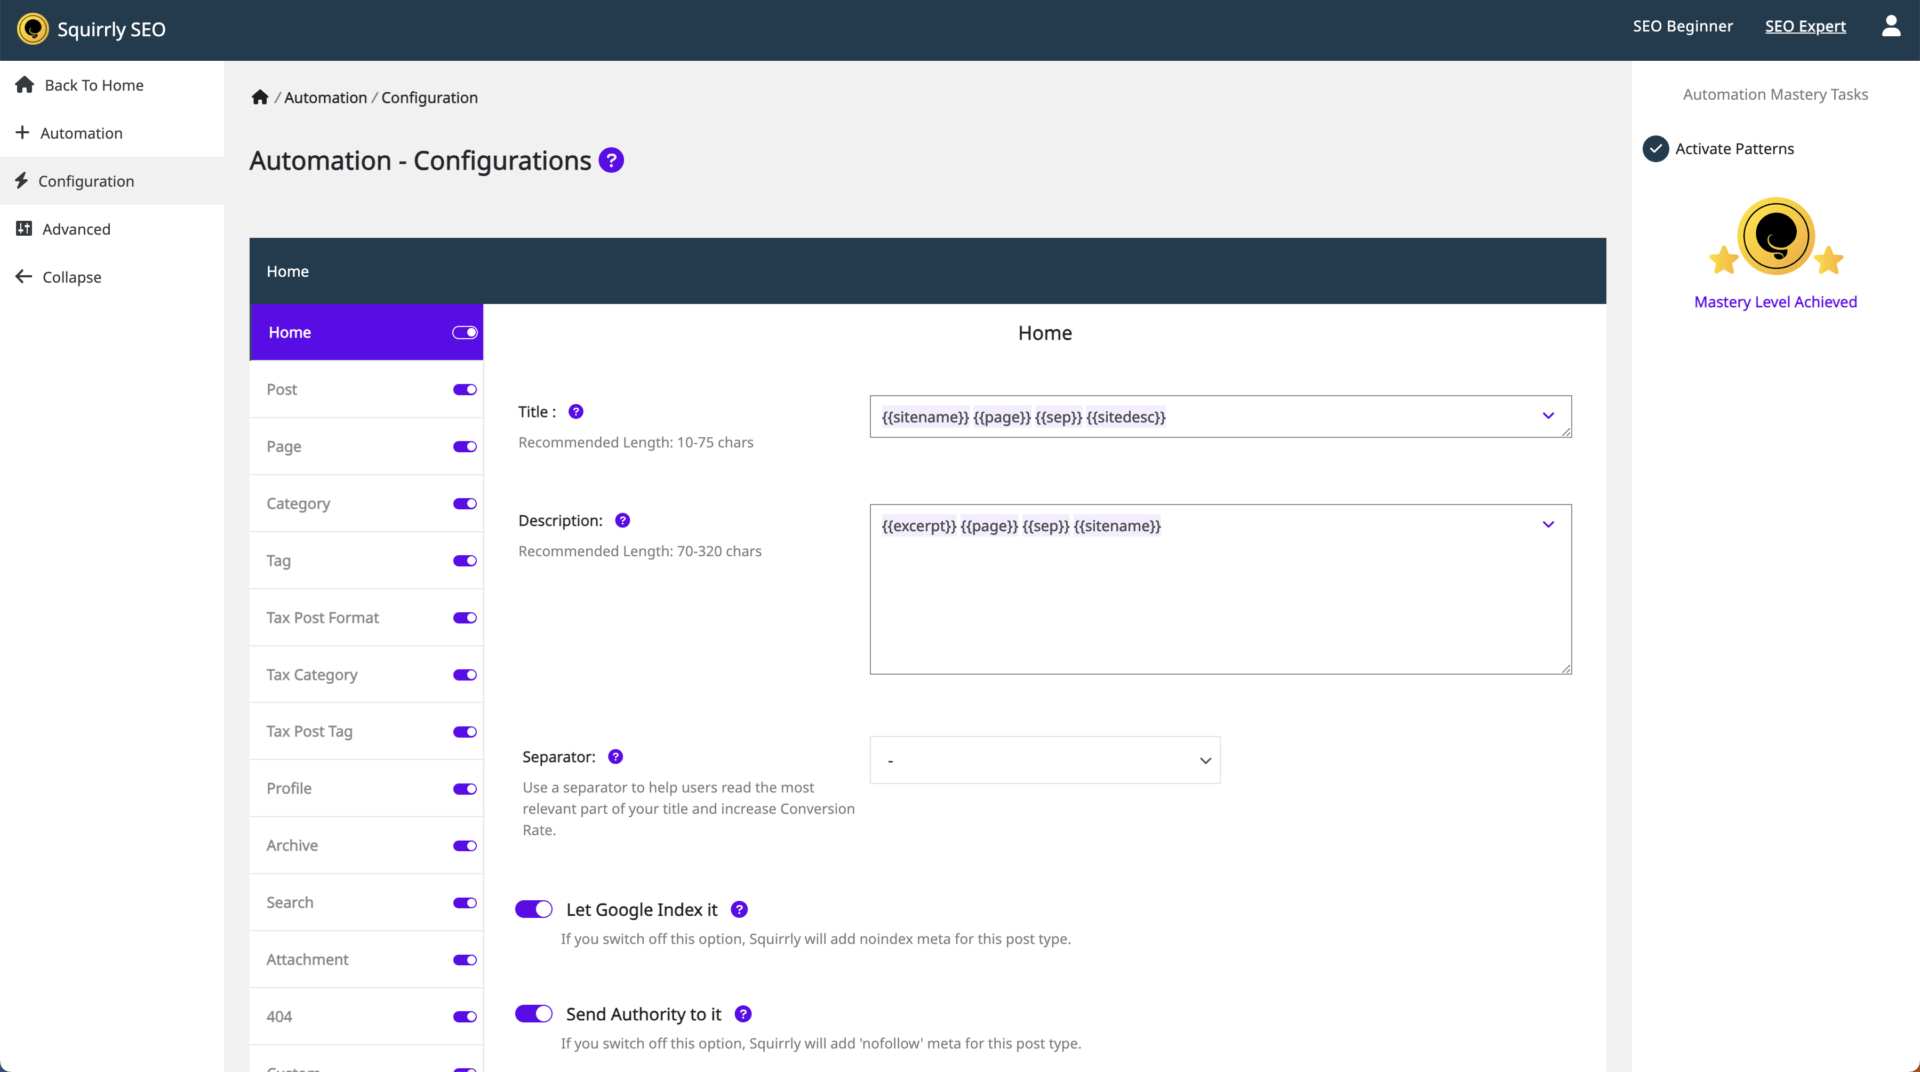This screenshot has height=1072, width=1920.
Task: Click the home icon in breadcrumb
Action: pos(260,97)
